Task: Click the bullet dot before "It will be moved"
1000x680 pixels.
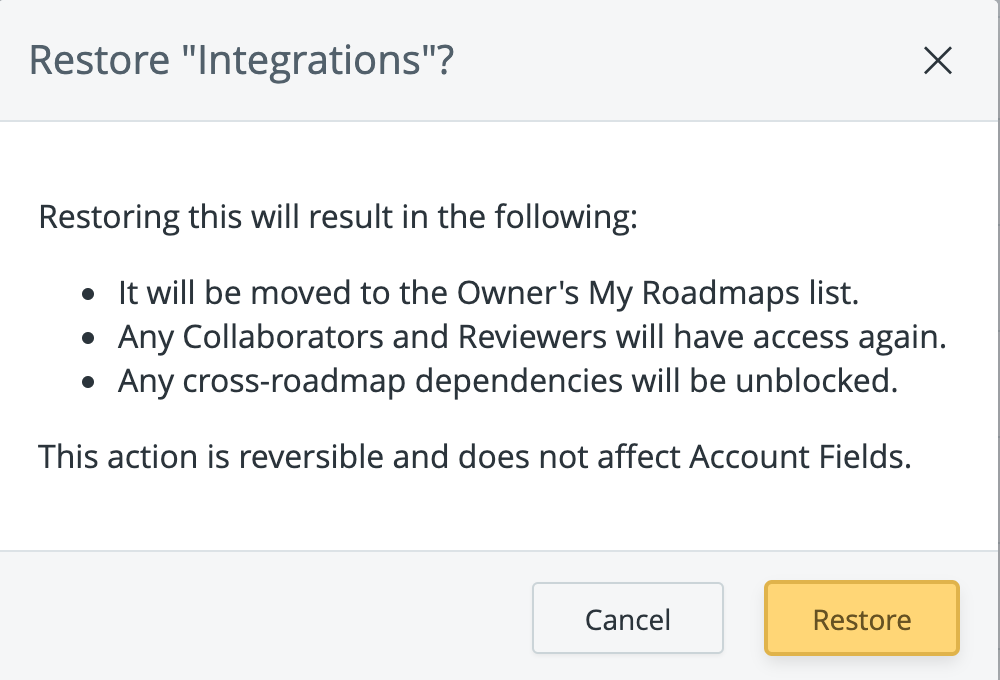Action: [89, 295]
